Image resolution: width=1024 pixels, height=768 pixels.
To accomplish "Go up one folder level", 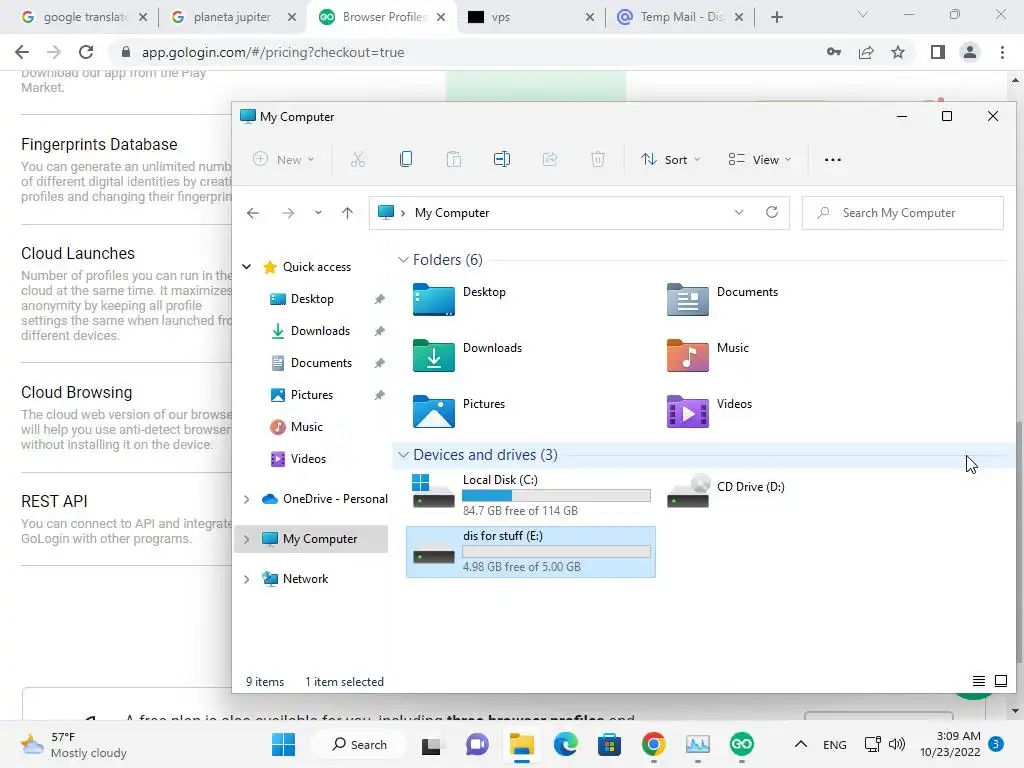I will coord(347,213).
